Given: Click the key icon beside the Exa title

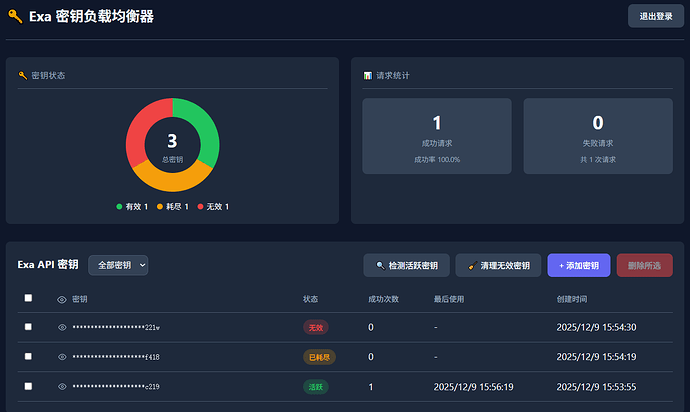Looking at the screenshot, I should [15, 16].
